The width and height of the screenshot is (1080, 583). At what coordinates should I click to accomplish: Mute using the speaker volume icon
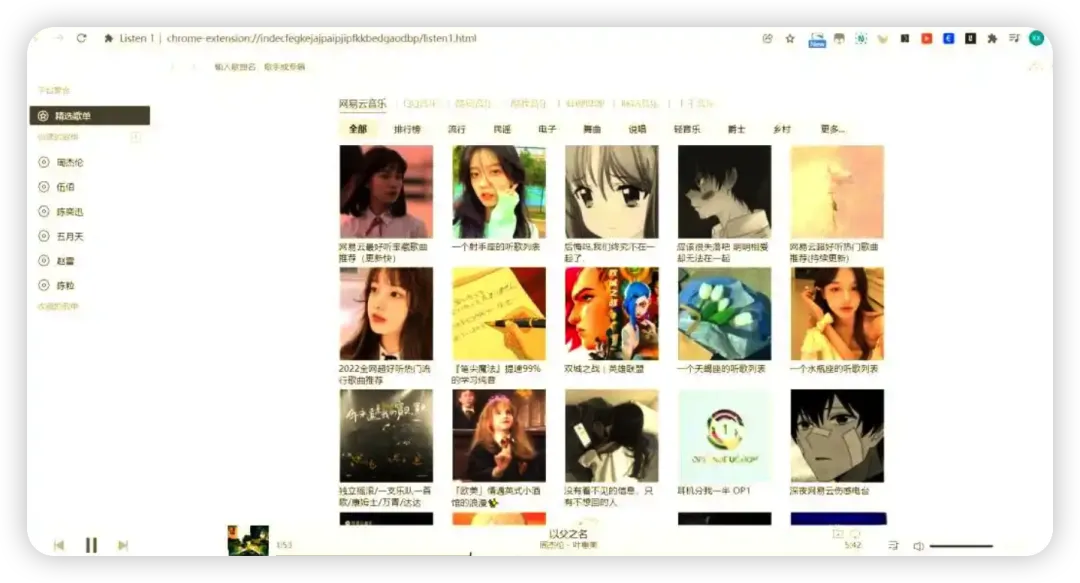(x=918, y=546)
